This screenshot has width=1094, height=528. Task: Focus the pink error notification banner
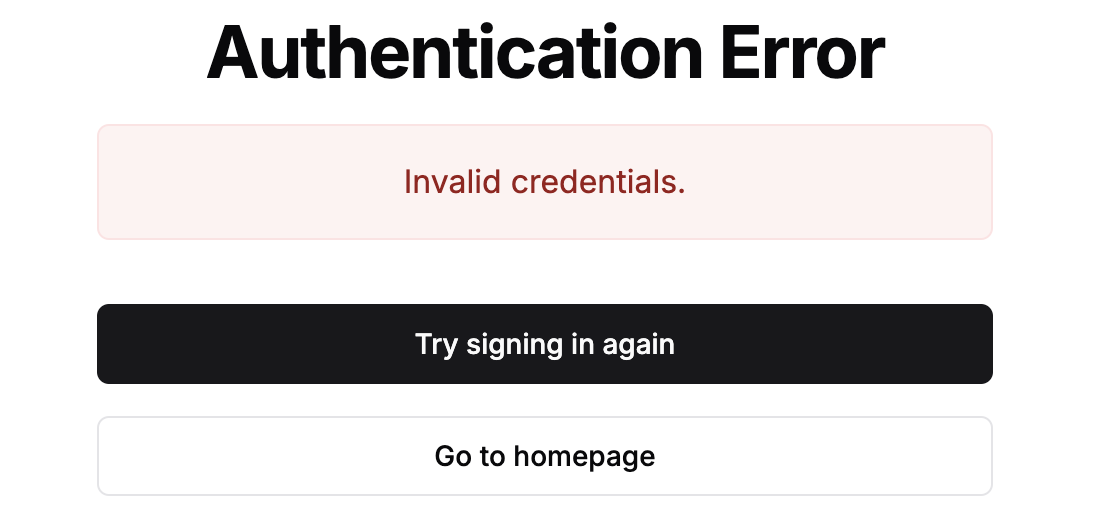pyautogui.click(x=800, y=182)
